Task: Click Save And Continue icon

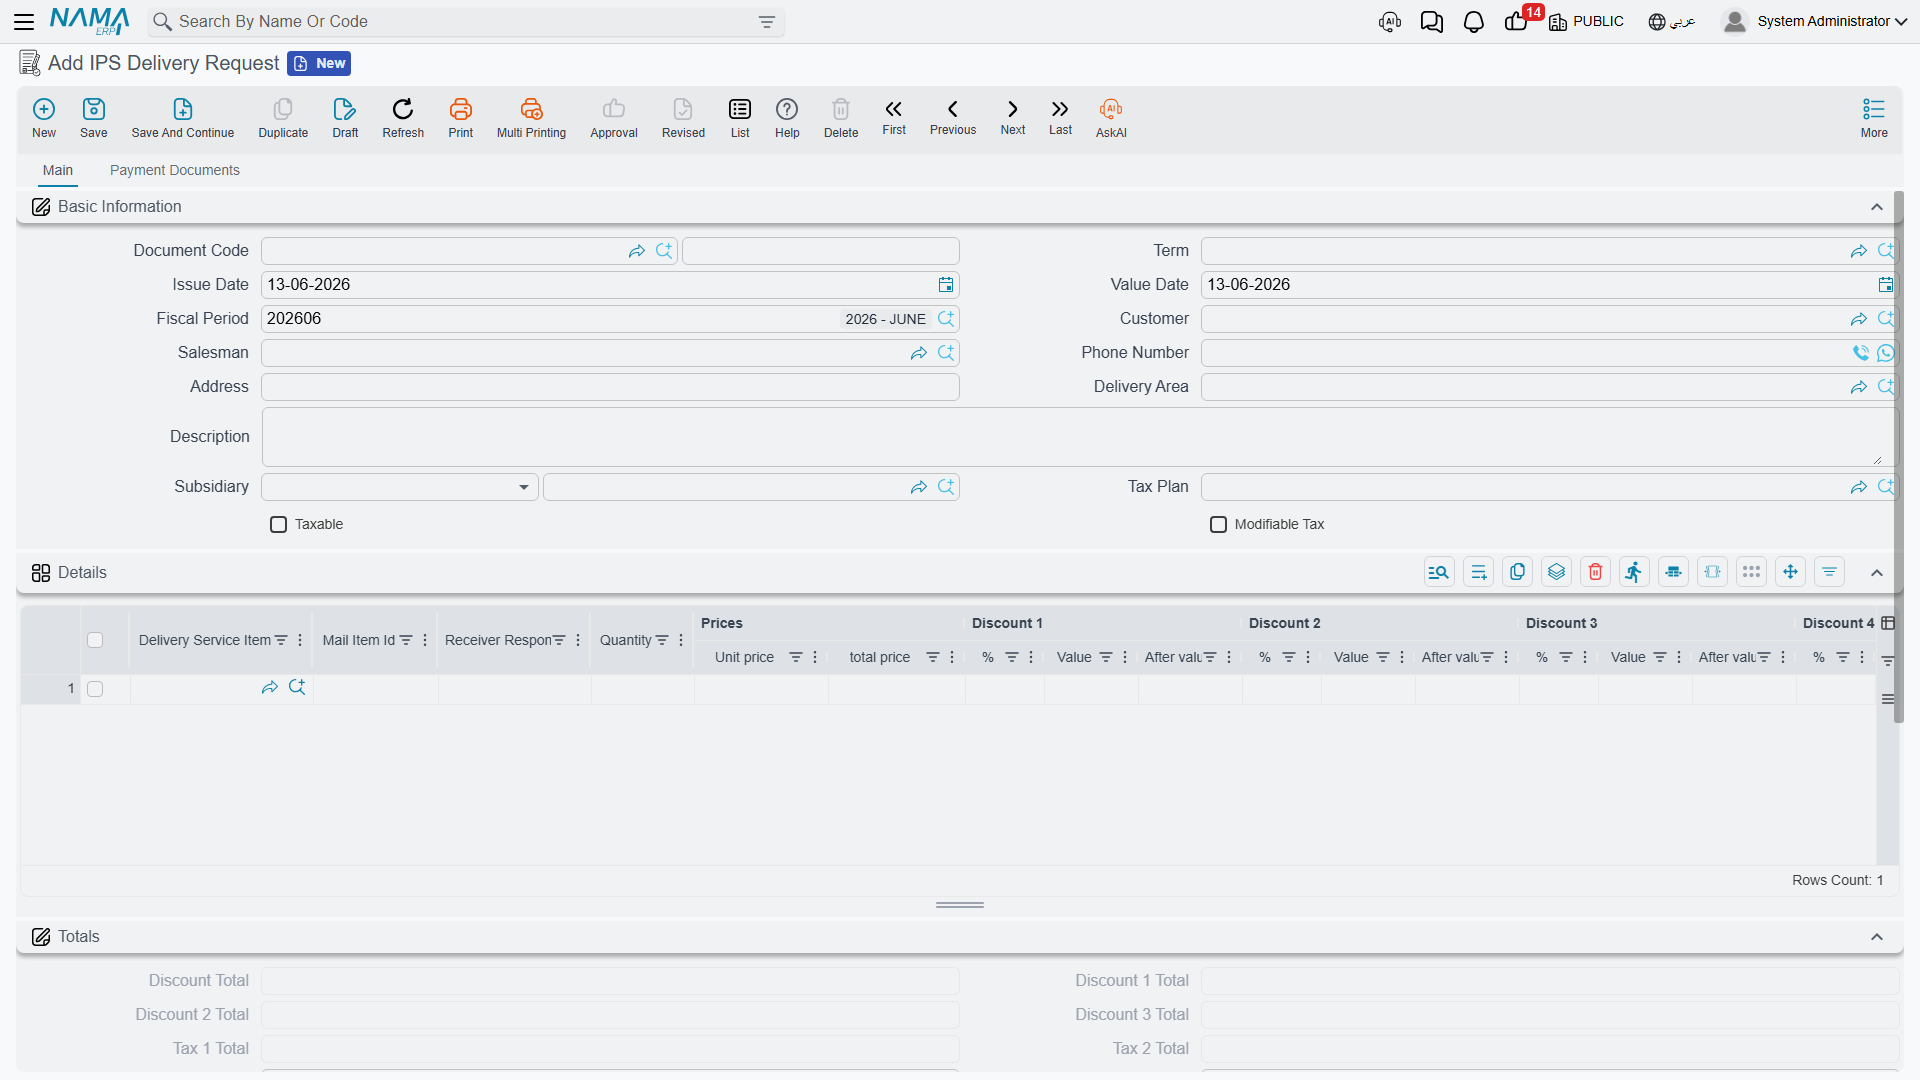Action: (x=183, y=117)
